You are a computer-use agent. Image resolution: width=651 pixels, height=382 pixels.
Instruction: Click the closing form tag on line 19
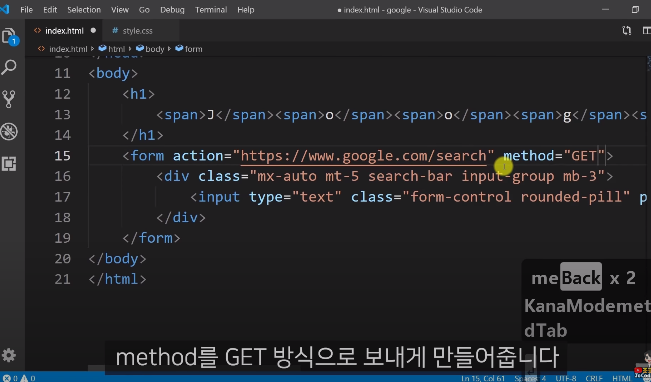tap(151, 238)
